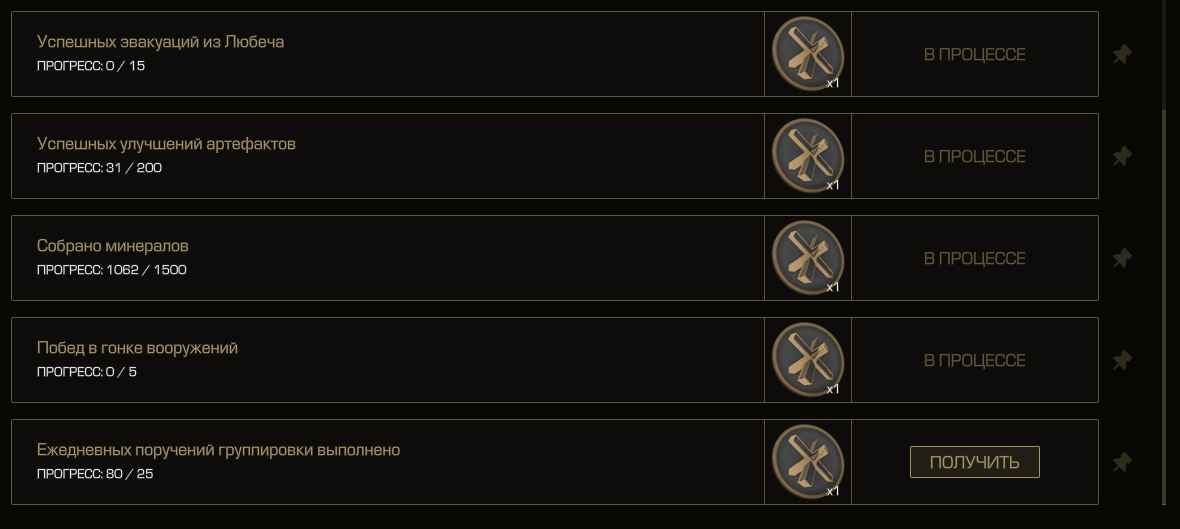
Task: Click the vertical scrollbar on the right
Action: (1164, 307)
